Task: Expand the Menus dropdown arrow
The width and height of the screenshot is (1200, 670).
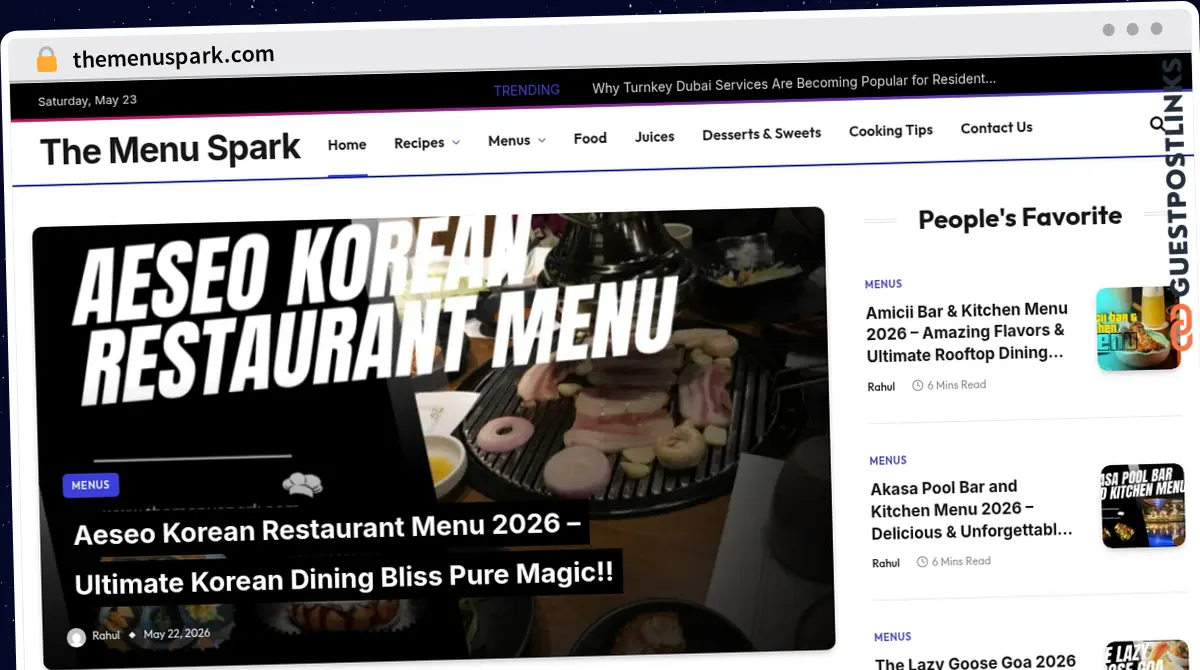Action: tap(542, 140)
